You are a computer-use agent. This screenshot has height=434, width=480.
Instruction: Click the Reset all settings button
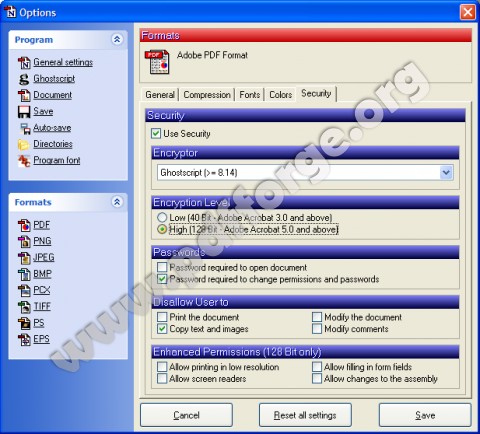[305, 415]
